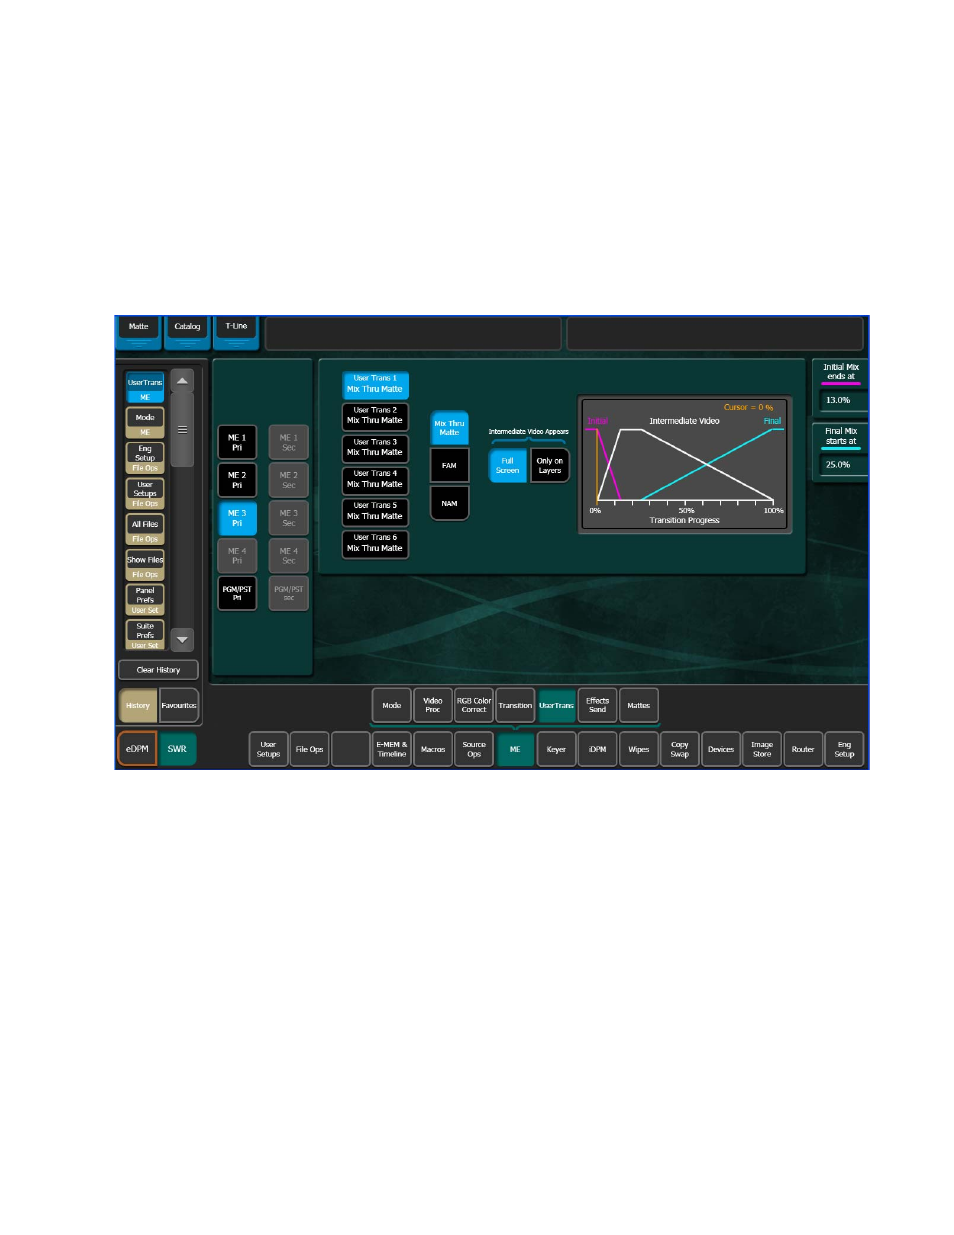Select ME 3 Pri bank
The height and width of the screenshot is (1235, 954).
(x=237, y=518)
